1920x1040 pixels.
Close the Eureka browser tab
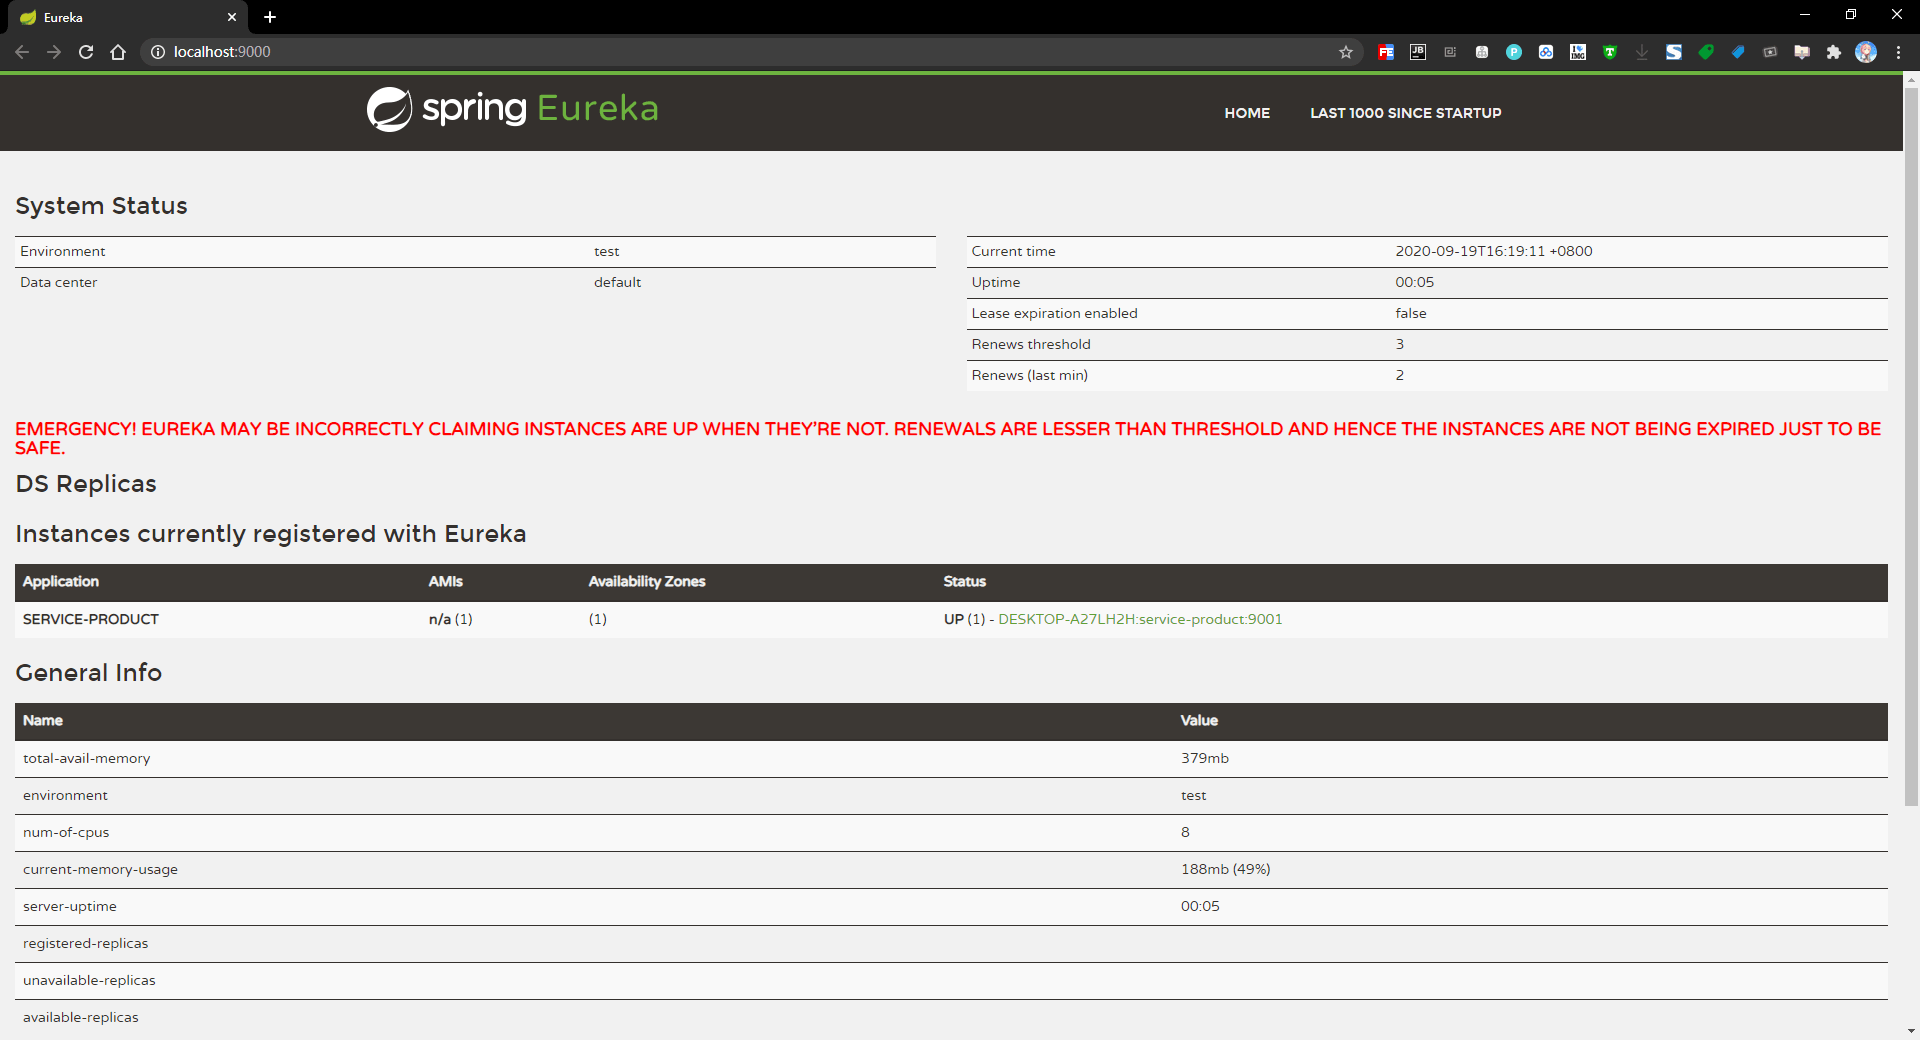point(232,17)
